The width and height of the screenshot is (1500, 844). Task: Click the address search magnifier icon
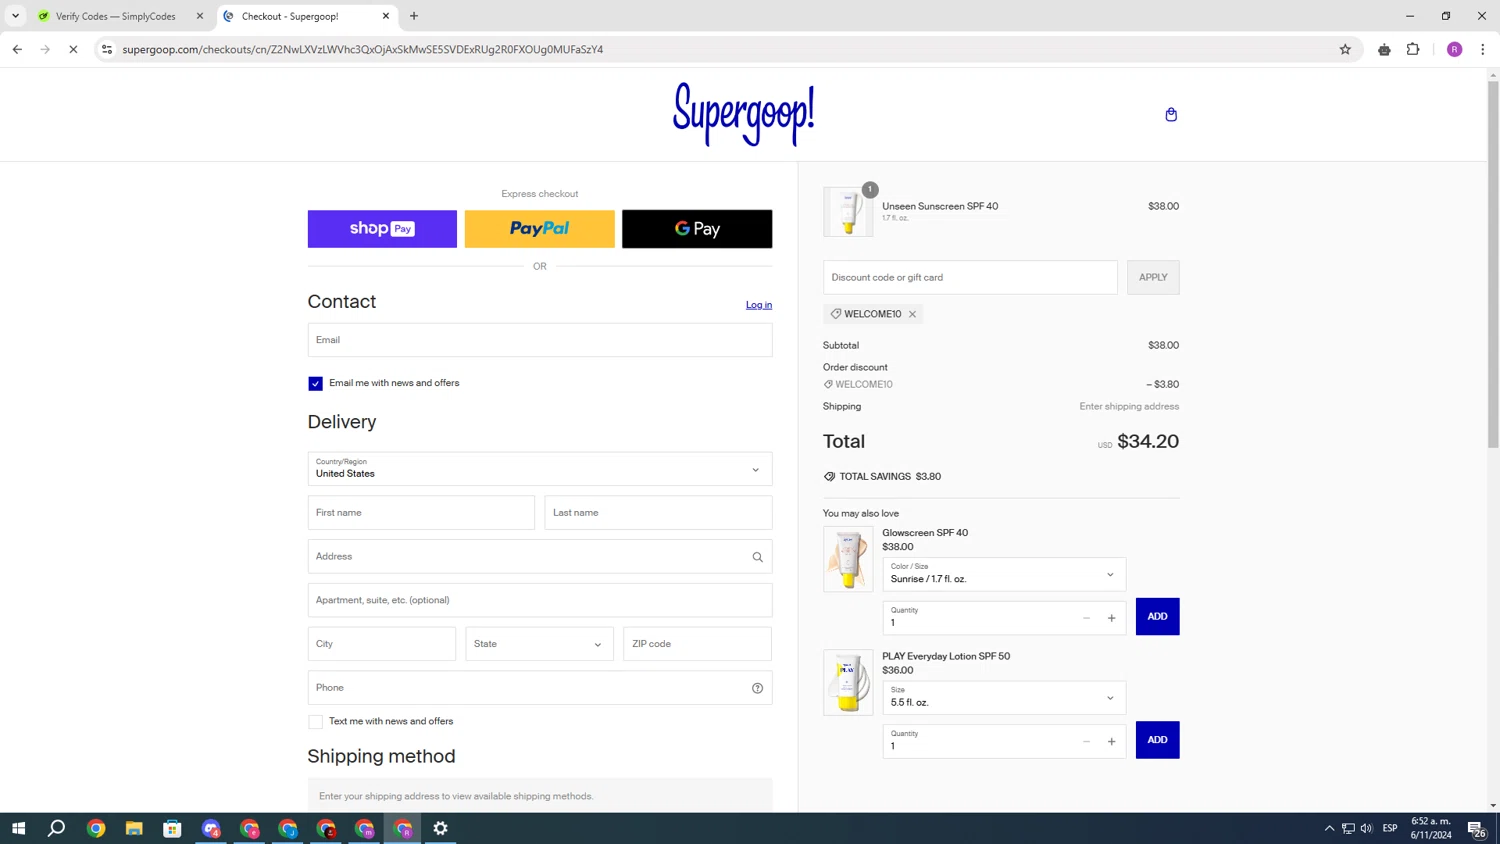click(757, 557)
